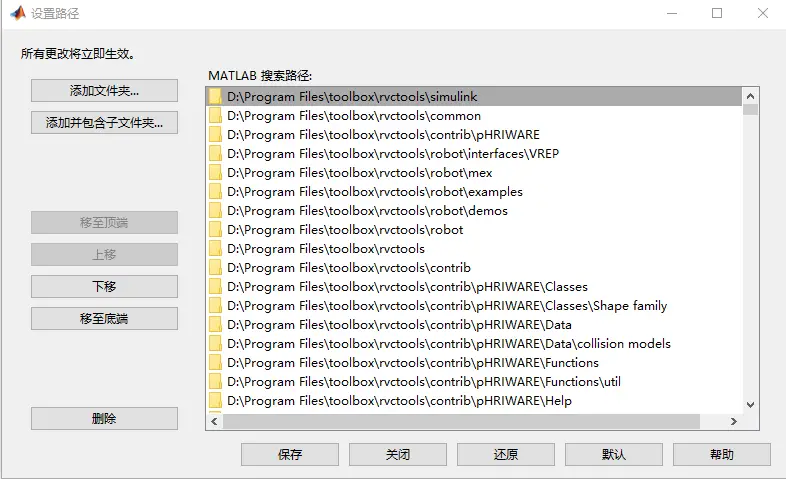Select path rvctools\robot\mex
Viewport: 786px width, 479px height.
click(x=474, y=173)
